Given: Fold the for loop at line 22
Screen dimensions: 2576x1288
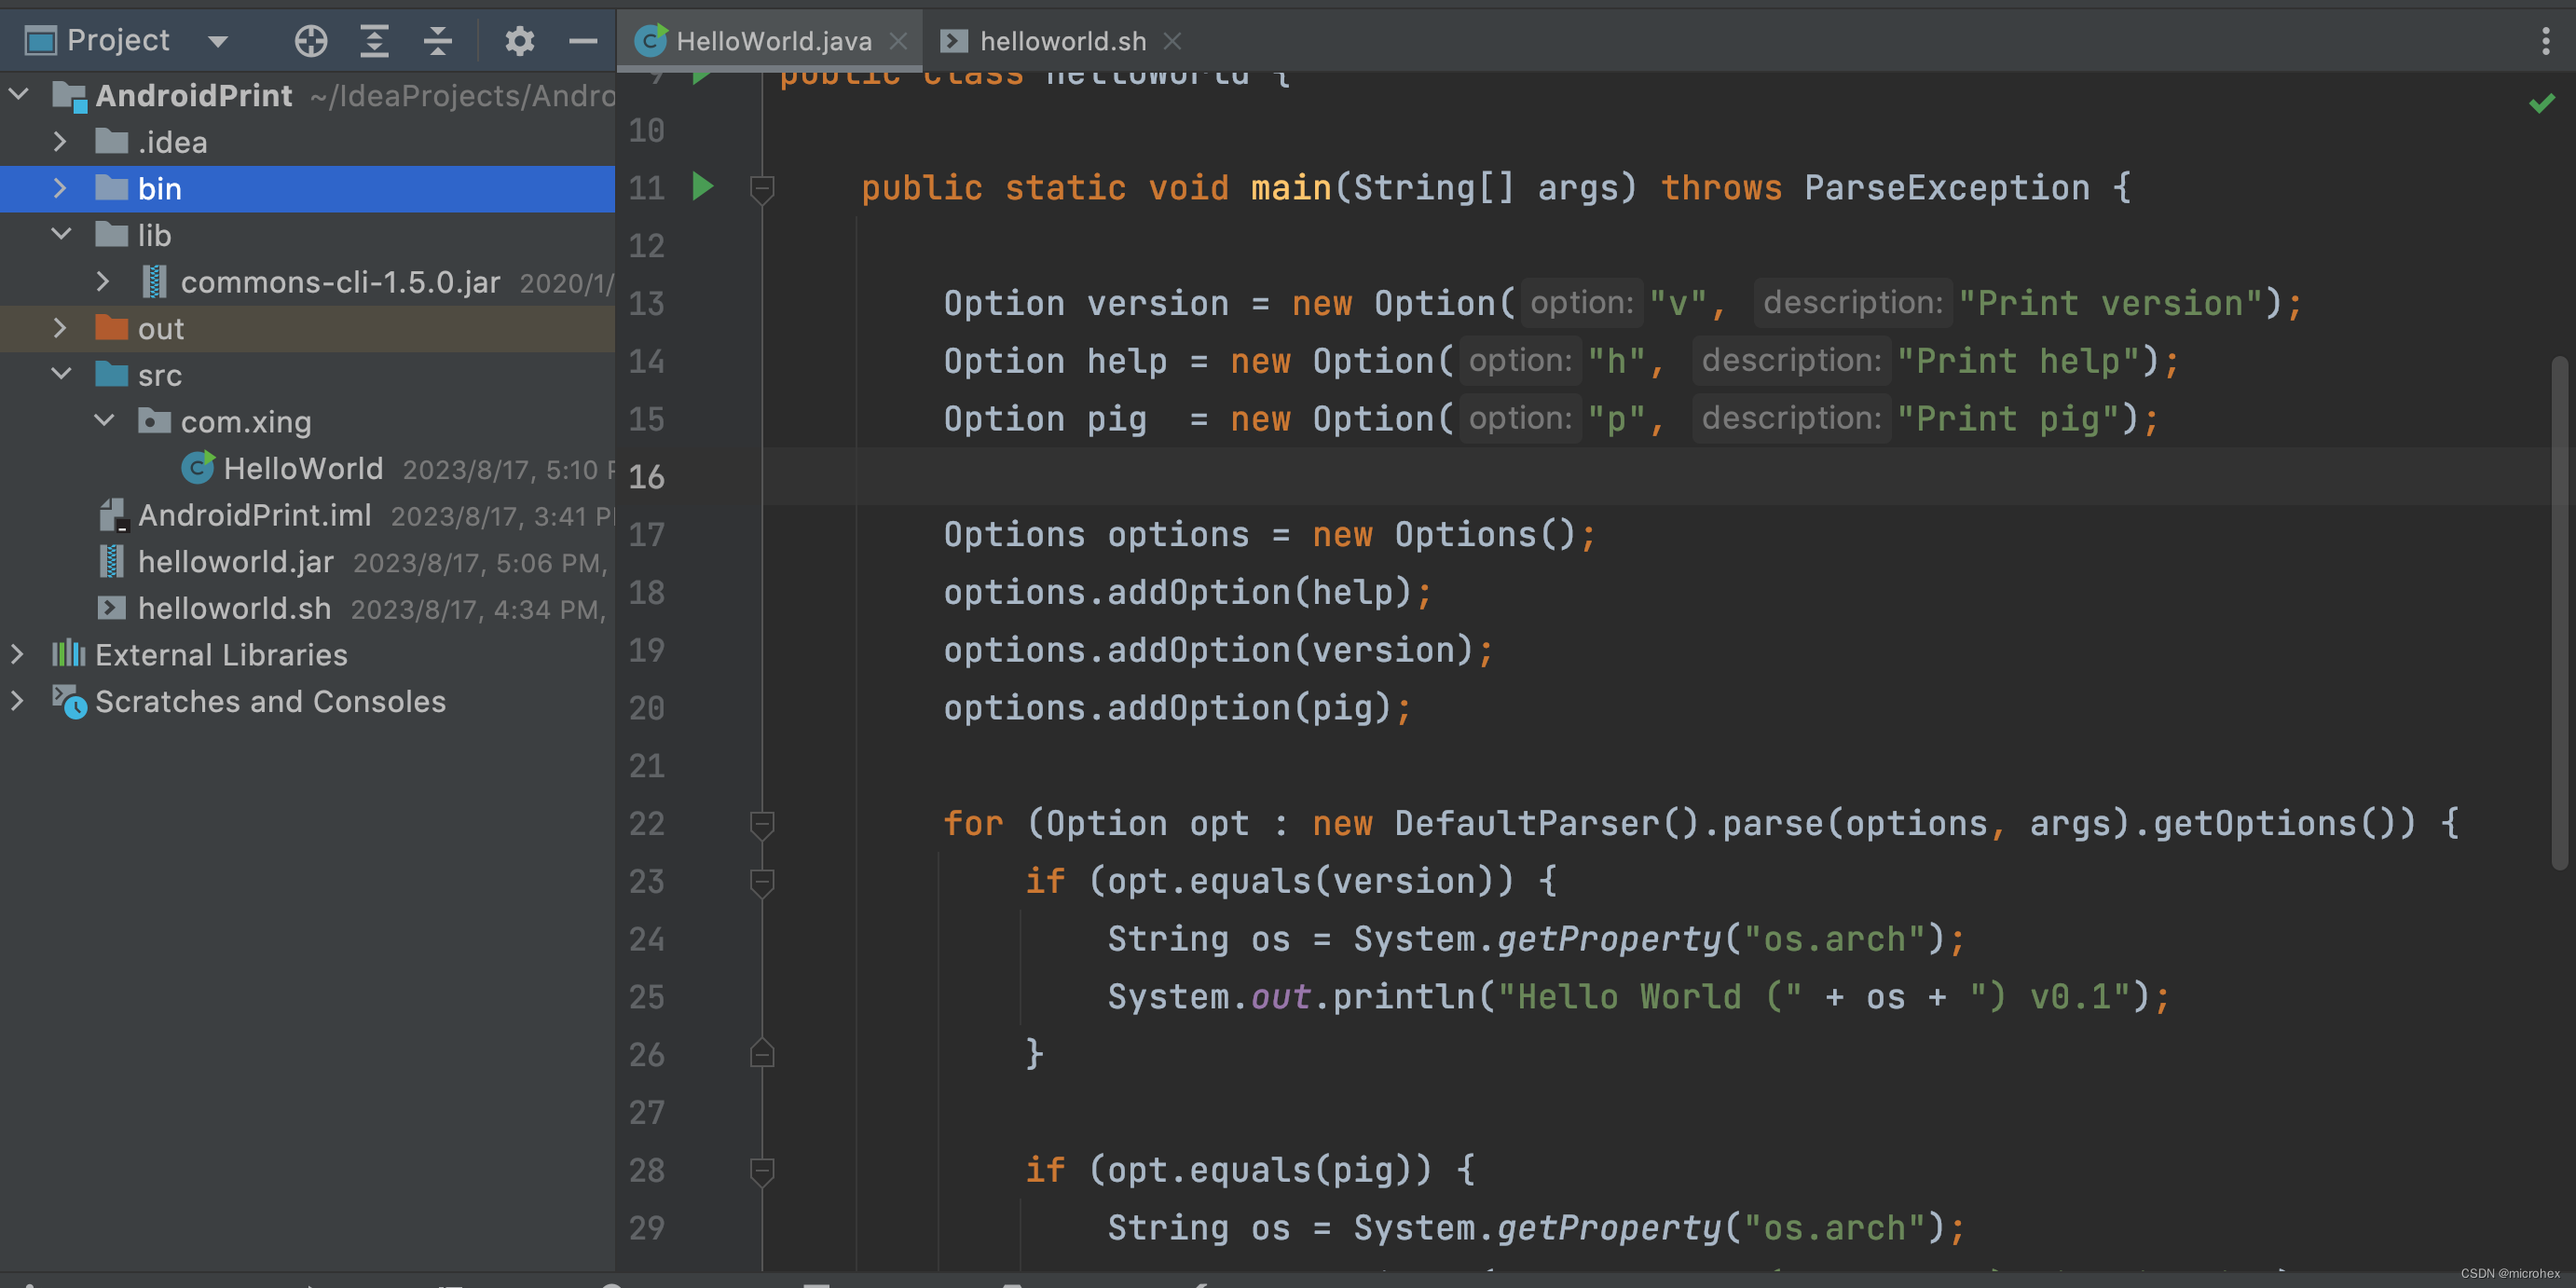Looking at the screenshot, I should [x=762, y=824].
